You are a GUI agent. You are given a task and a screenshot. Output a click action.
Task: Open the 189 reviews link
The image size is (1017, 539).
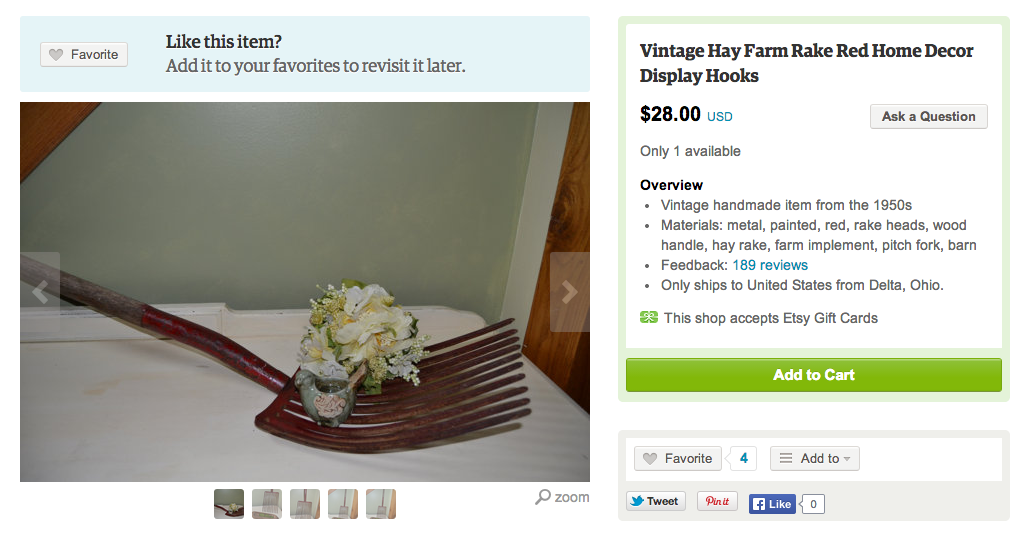769,265
